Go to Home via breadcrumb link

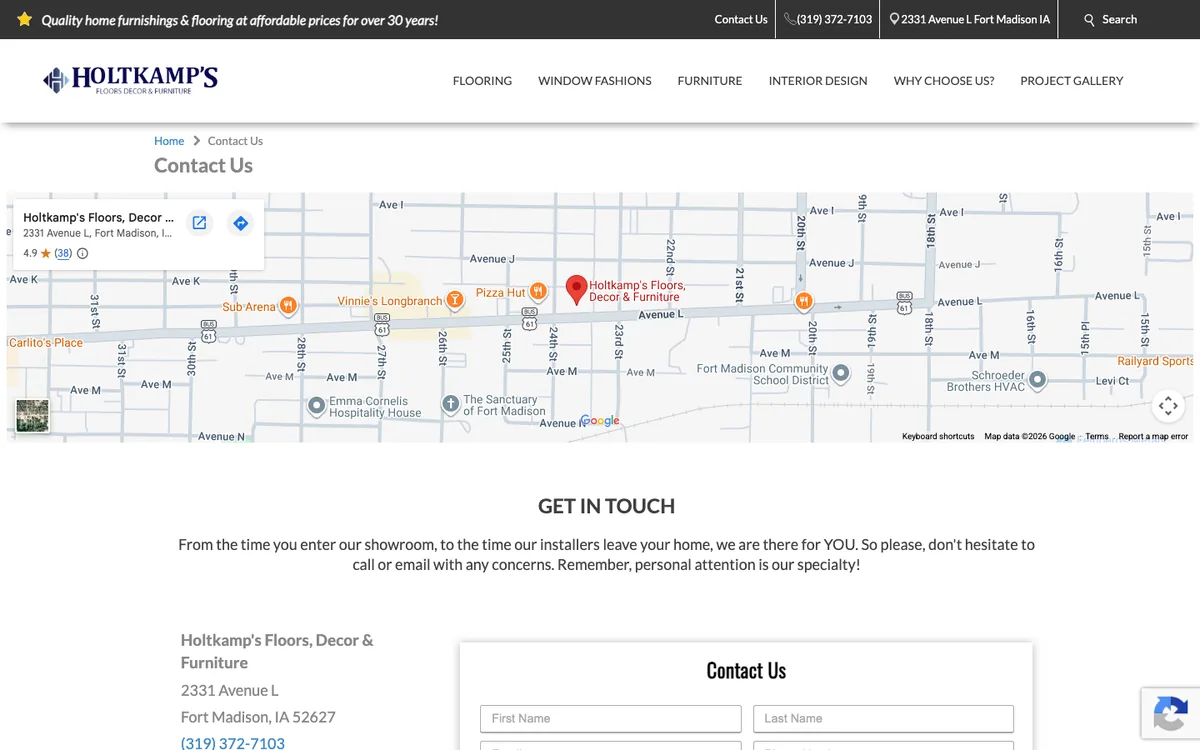[x=169, y=141]
